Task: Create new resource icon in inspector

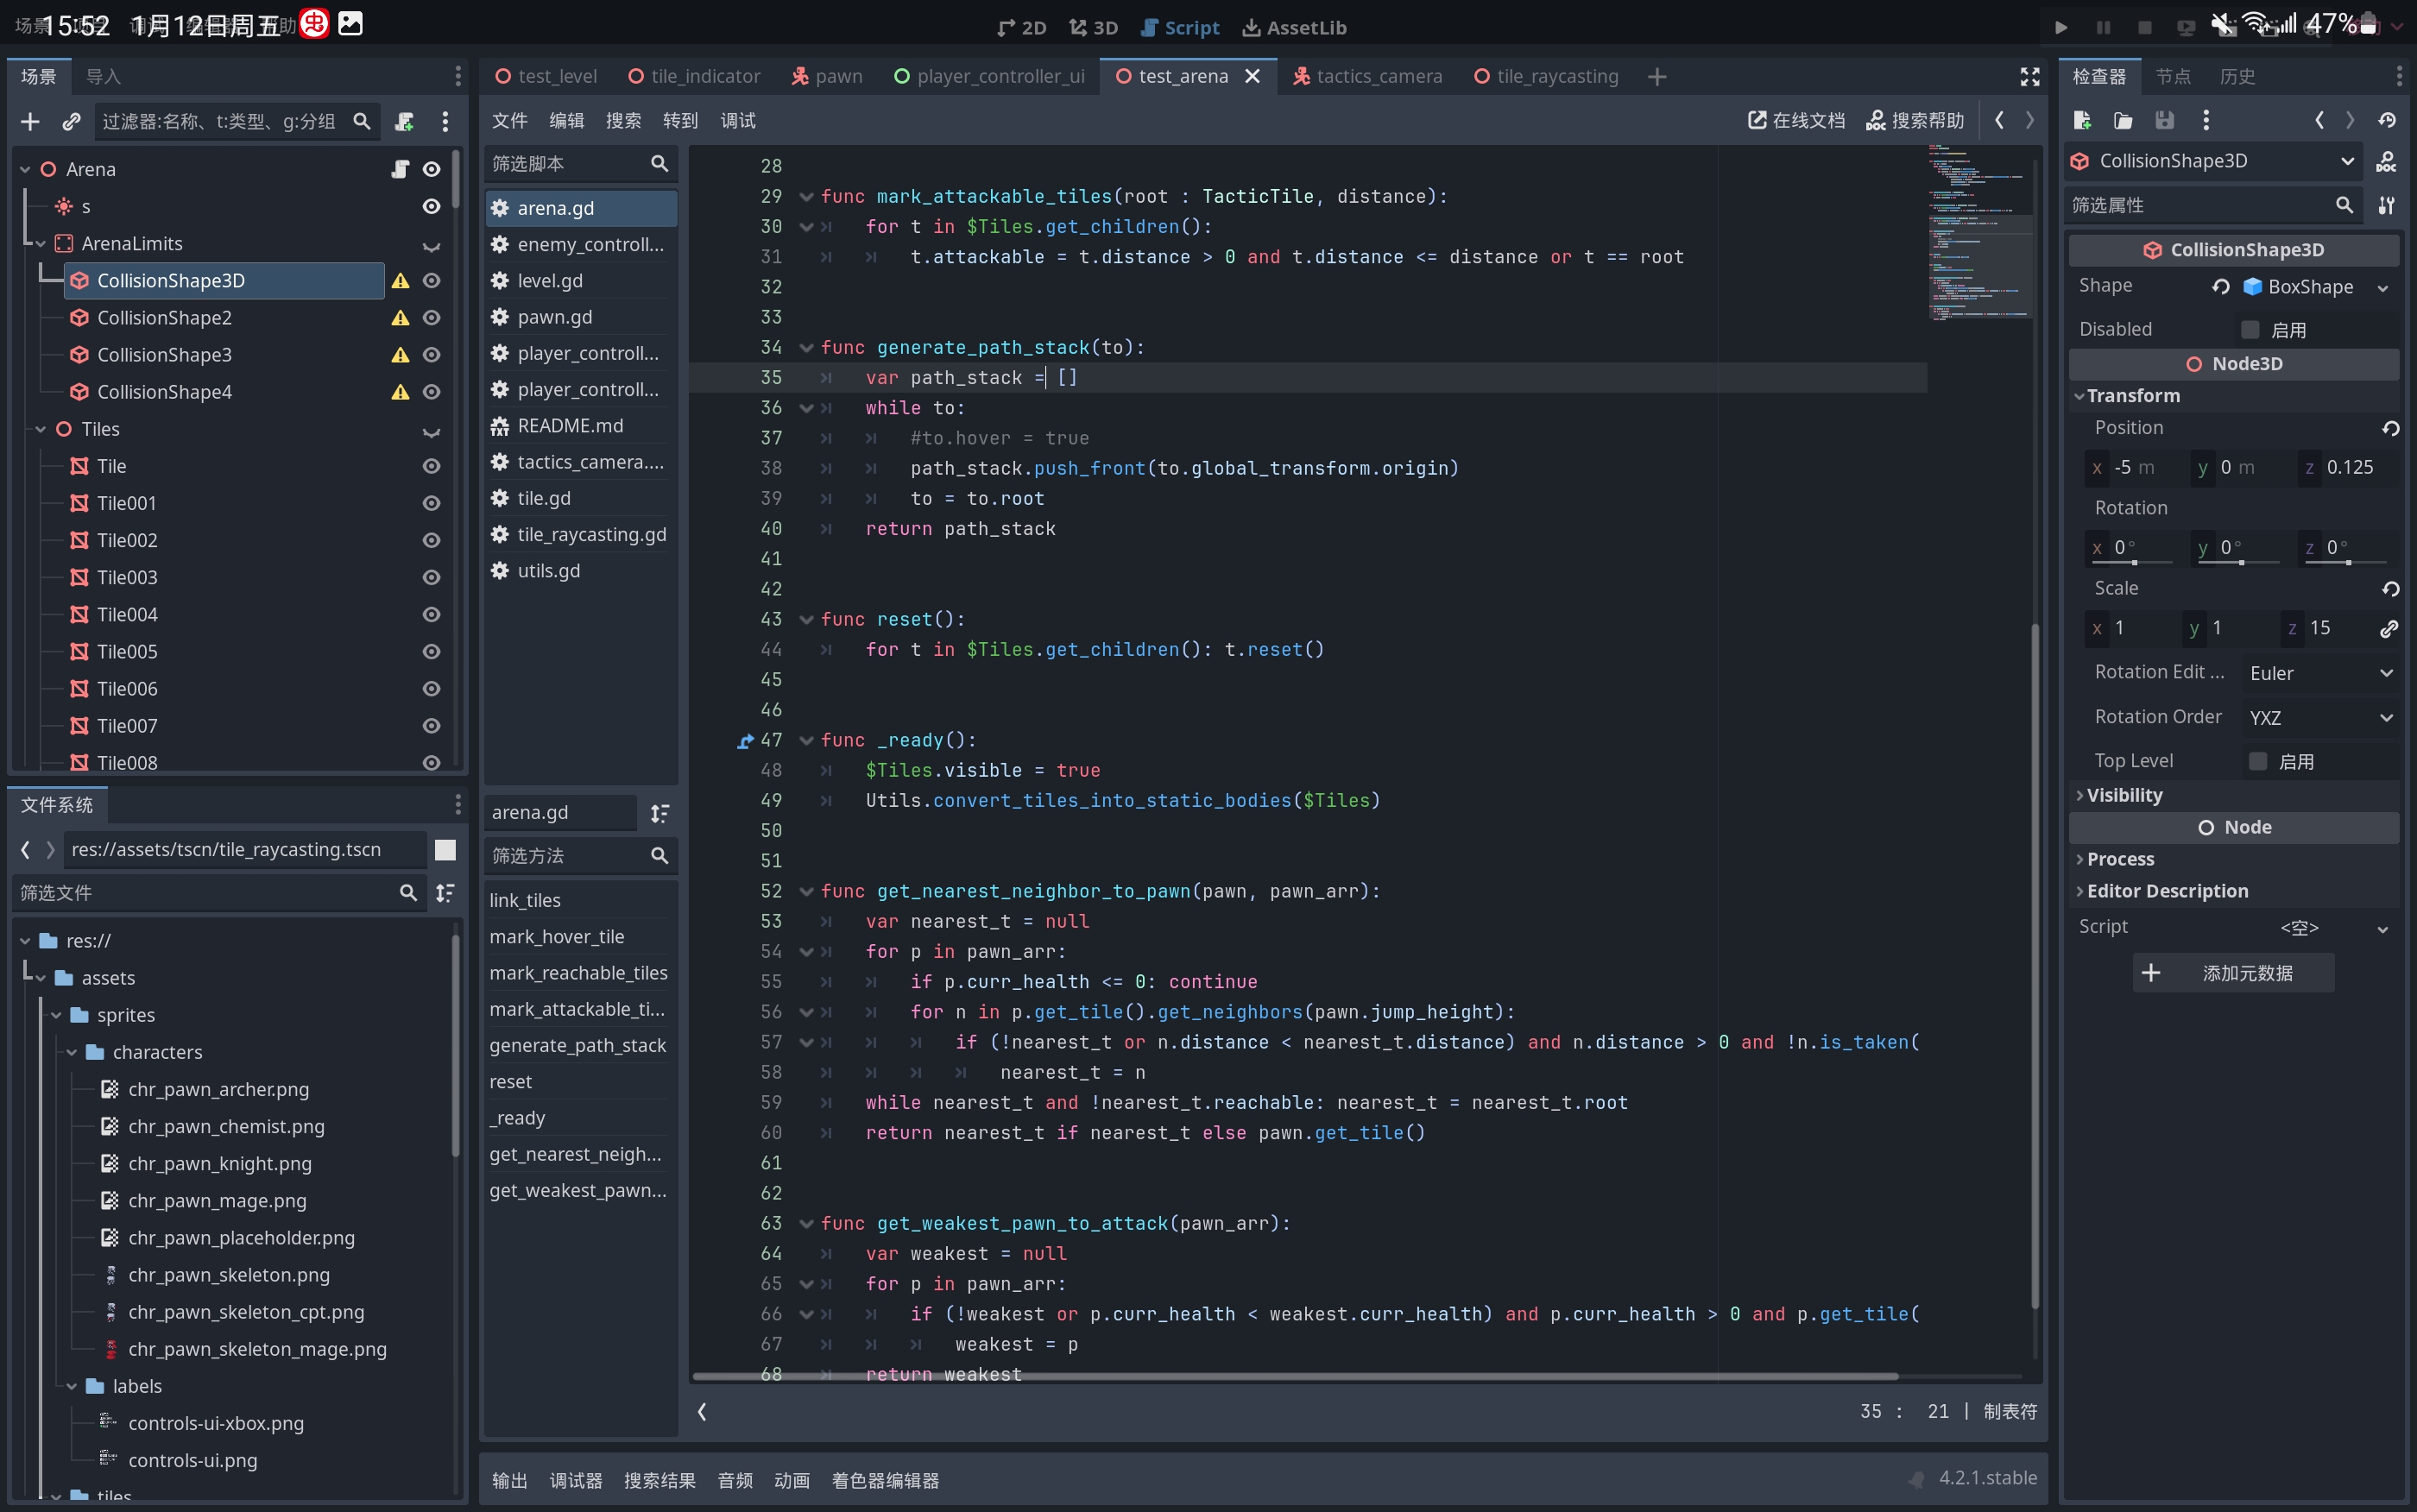Action: click(2082, 120)
